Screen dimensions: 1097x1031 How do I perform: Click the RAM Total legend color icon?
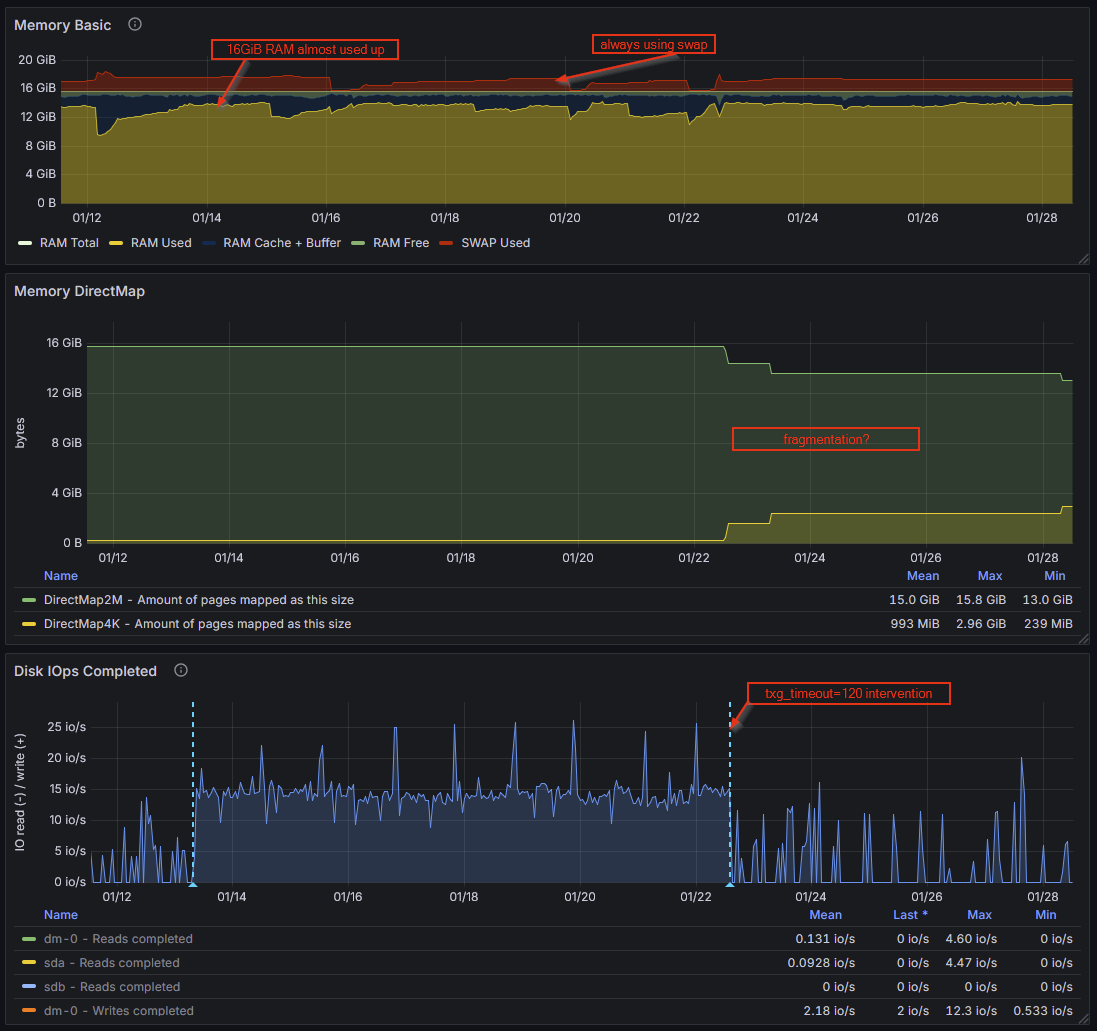click(26, 243)
